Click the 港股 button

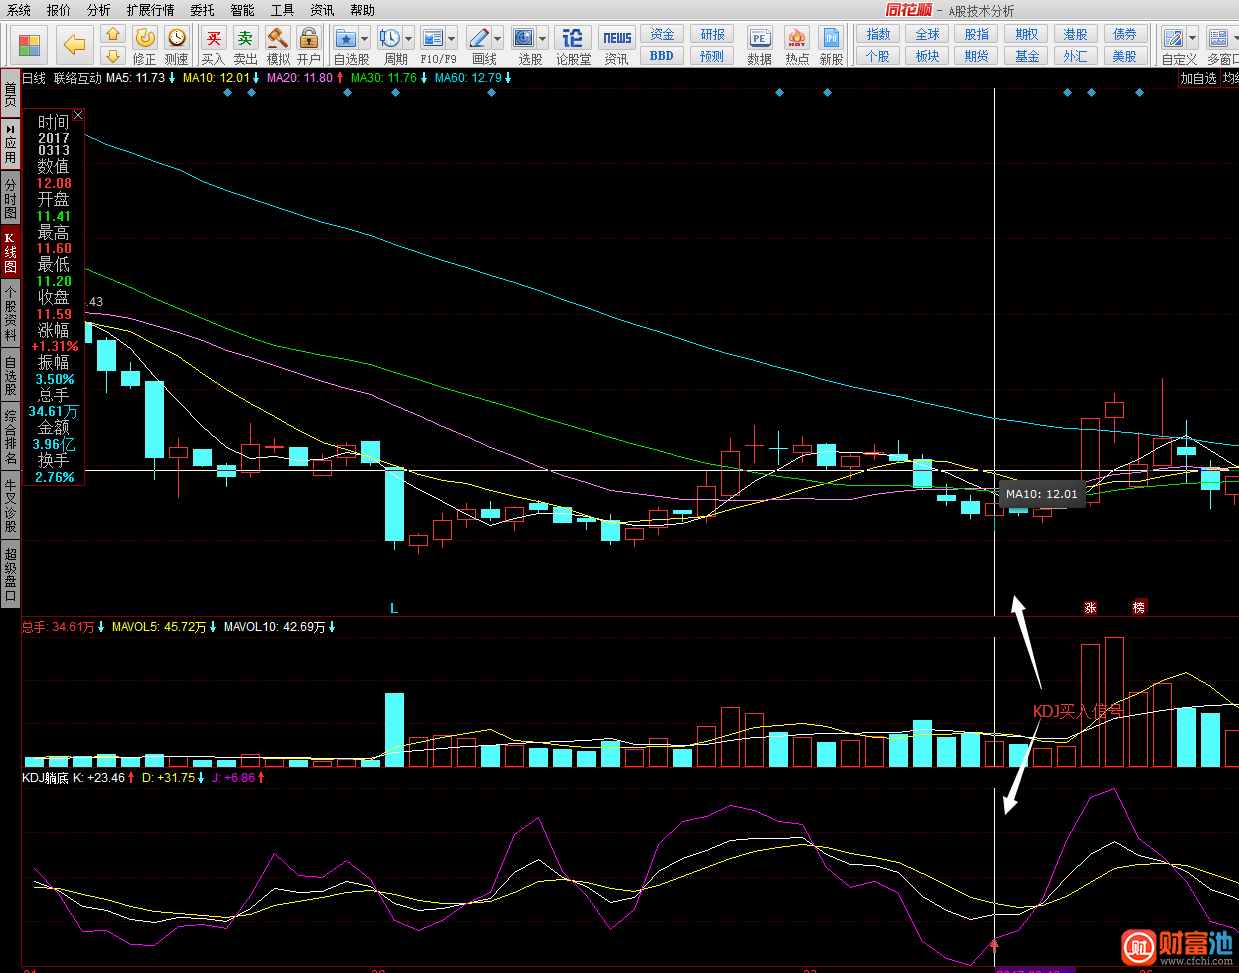(x=1076, y=34)
